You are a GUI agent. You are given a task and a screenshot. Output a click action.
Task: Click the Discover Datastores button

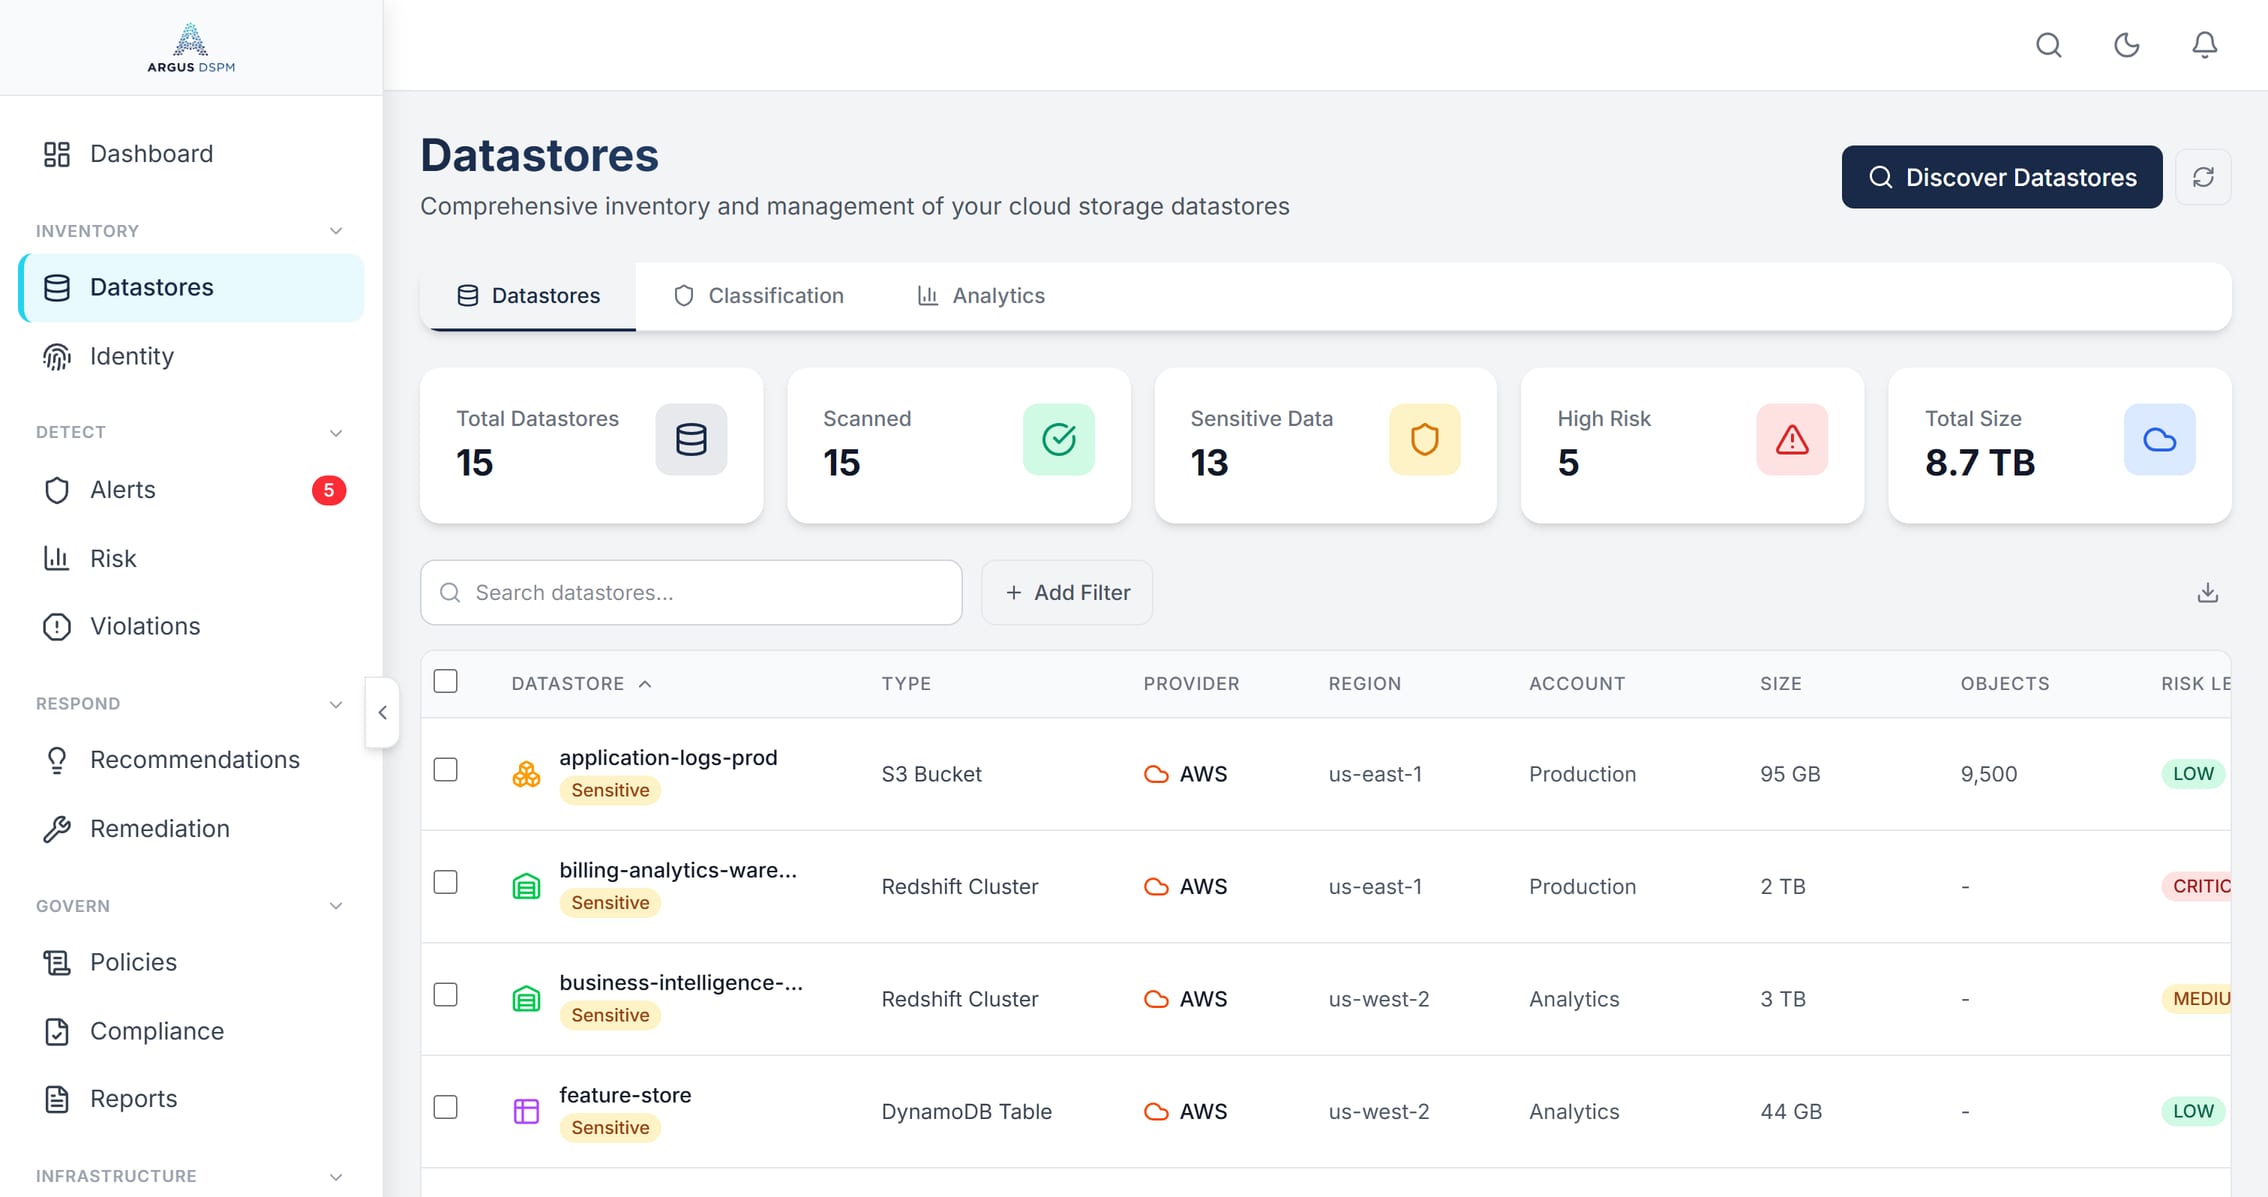pos(2002,177)
